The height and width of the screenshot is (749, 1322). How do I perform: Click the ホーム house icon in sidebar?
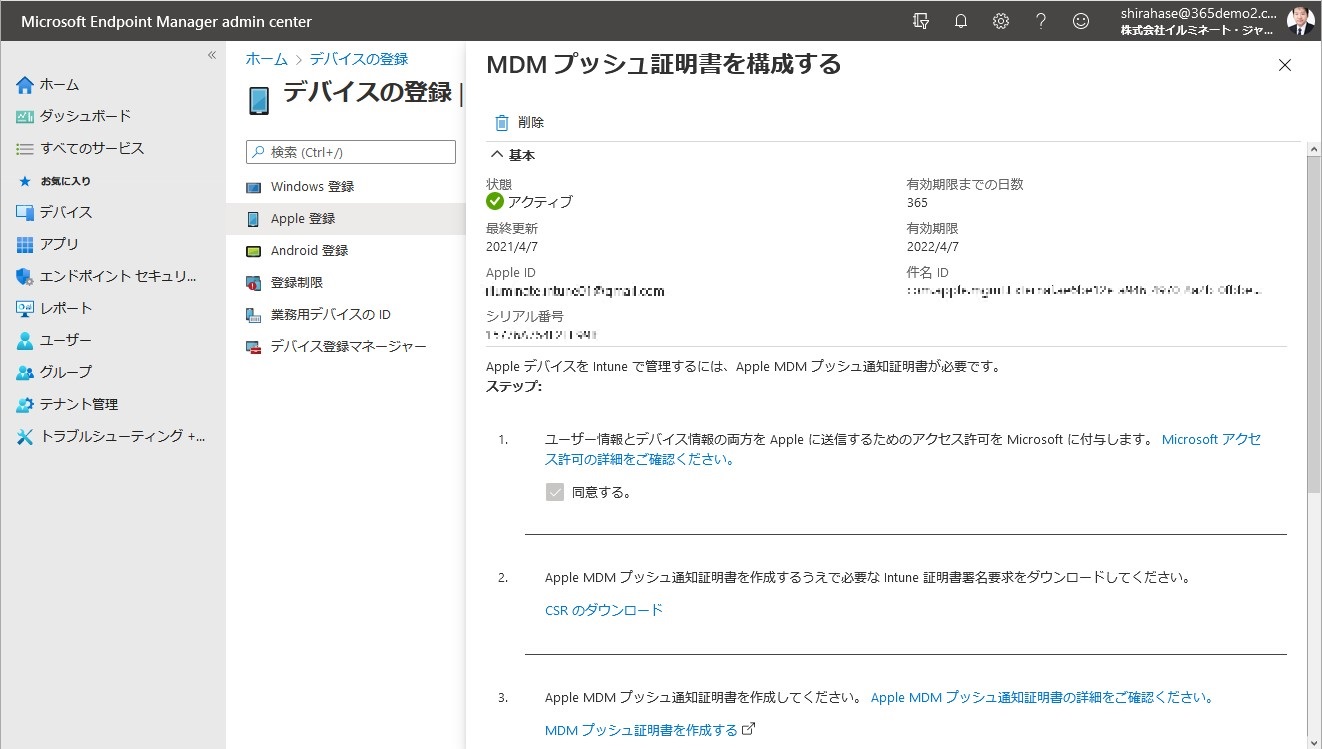pos(25,85)
